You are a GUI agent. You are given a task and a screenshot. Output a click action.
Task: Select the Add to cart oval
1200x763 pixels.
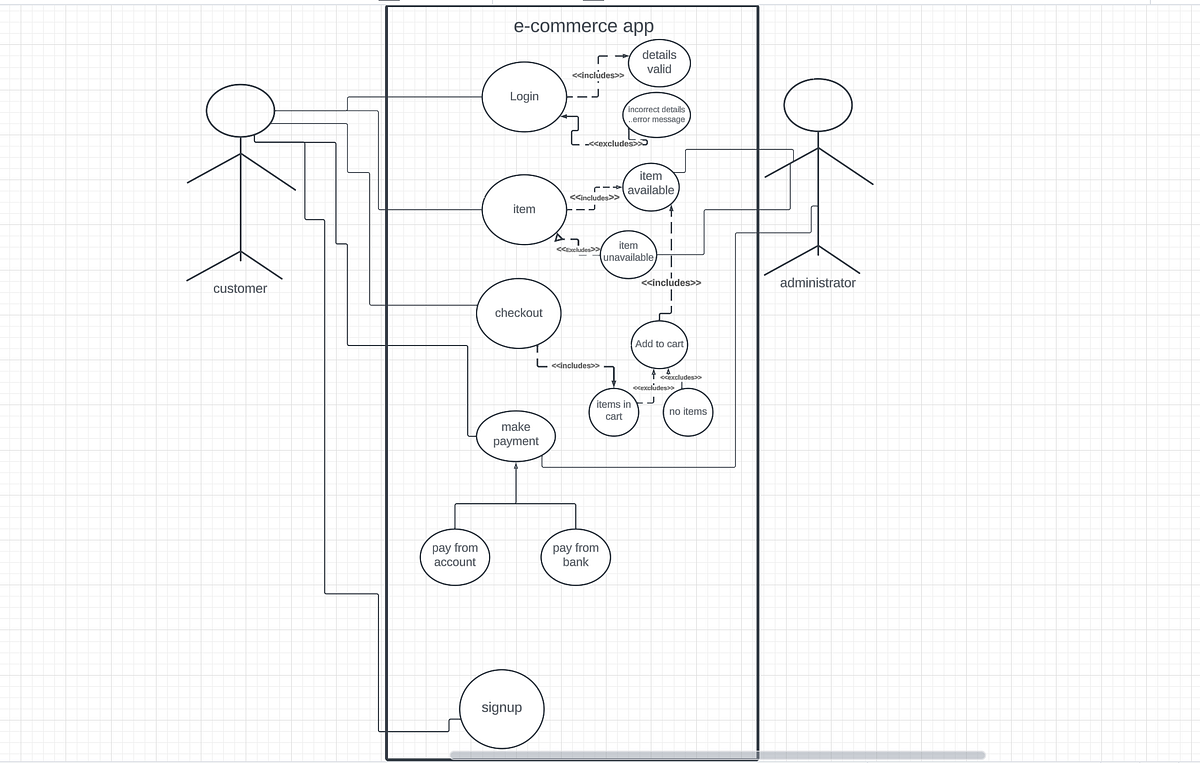pyautogui.click(x=658, y=343)
